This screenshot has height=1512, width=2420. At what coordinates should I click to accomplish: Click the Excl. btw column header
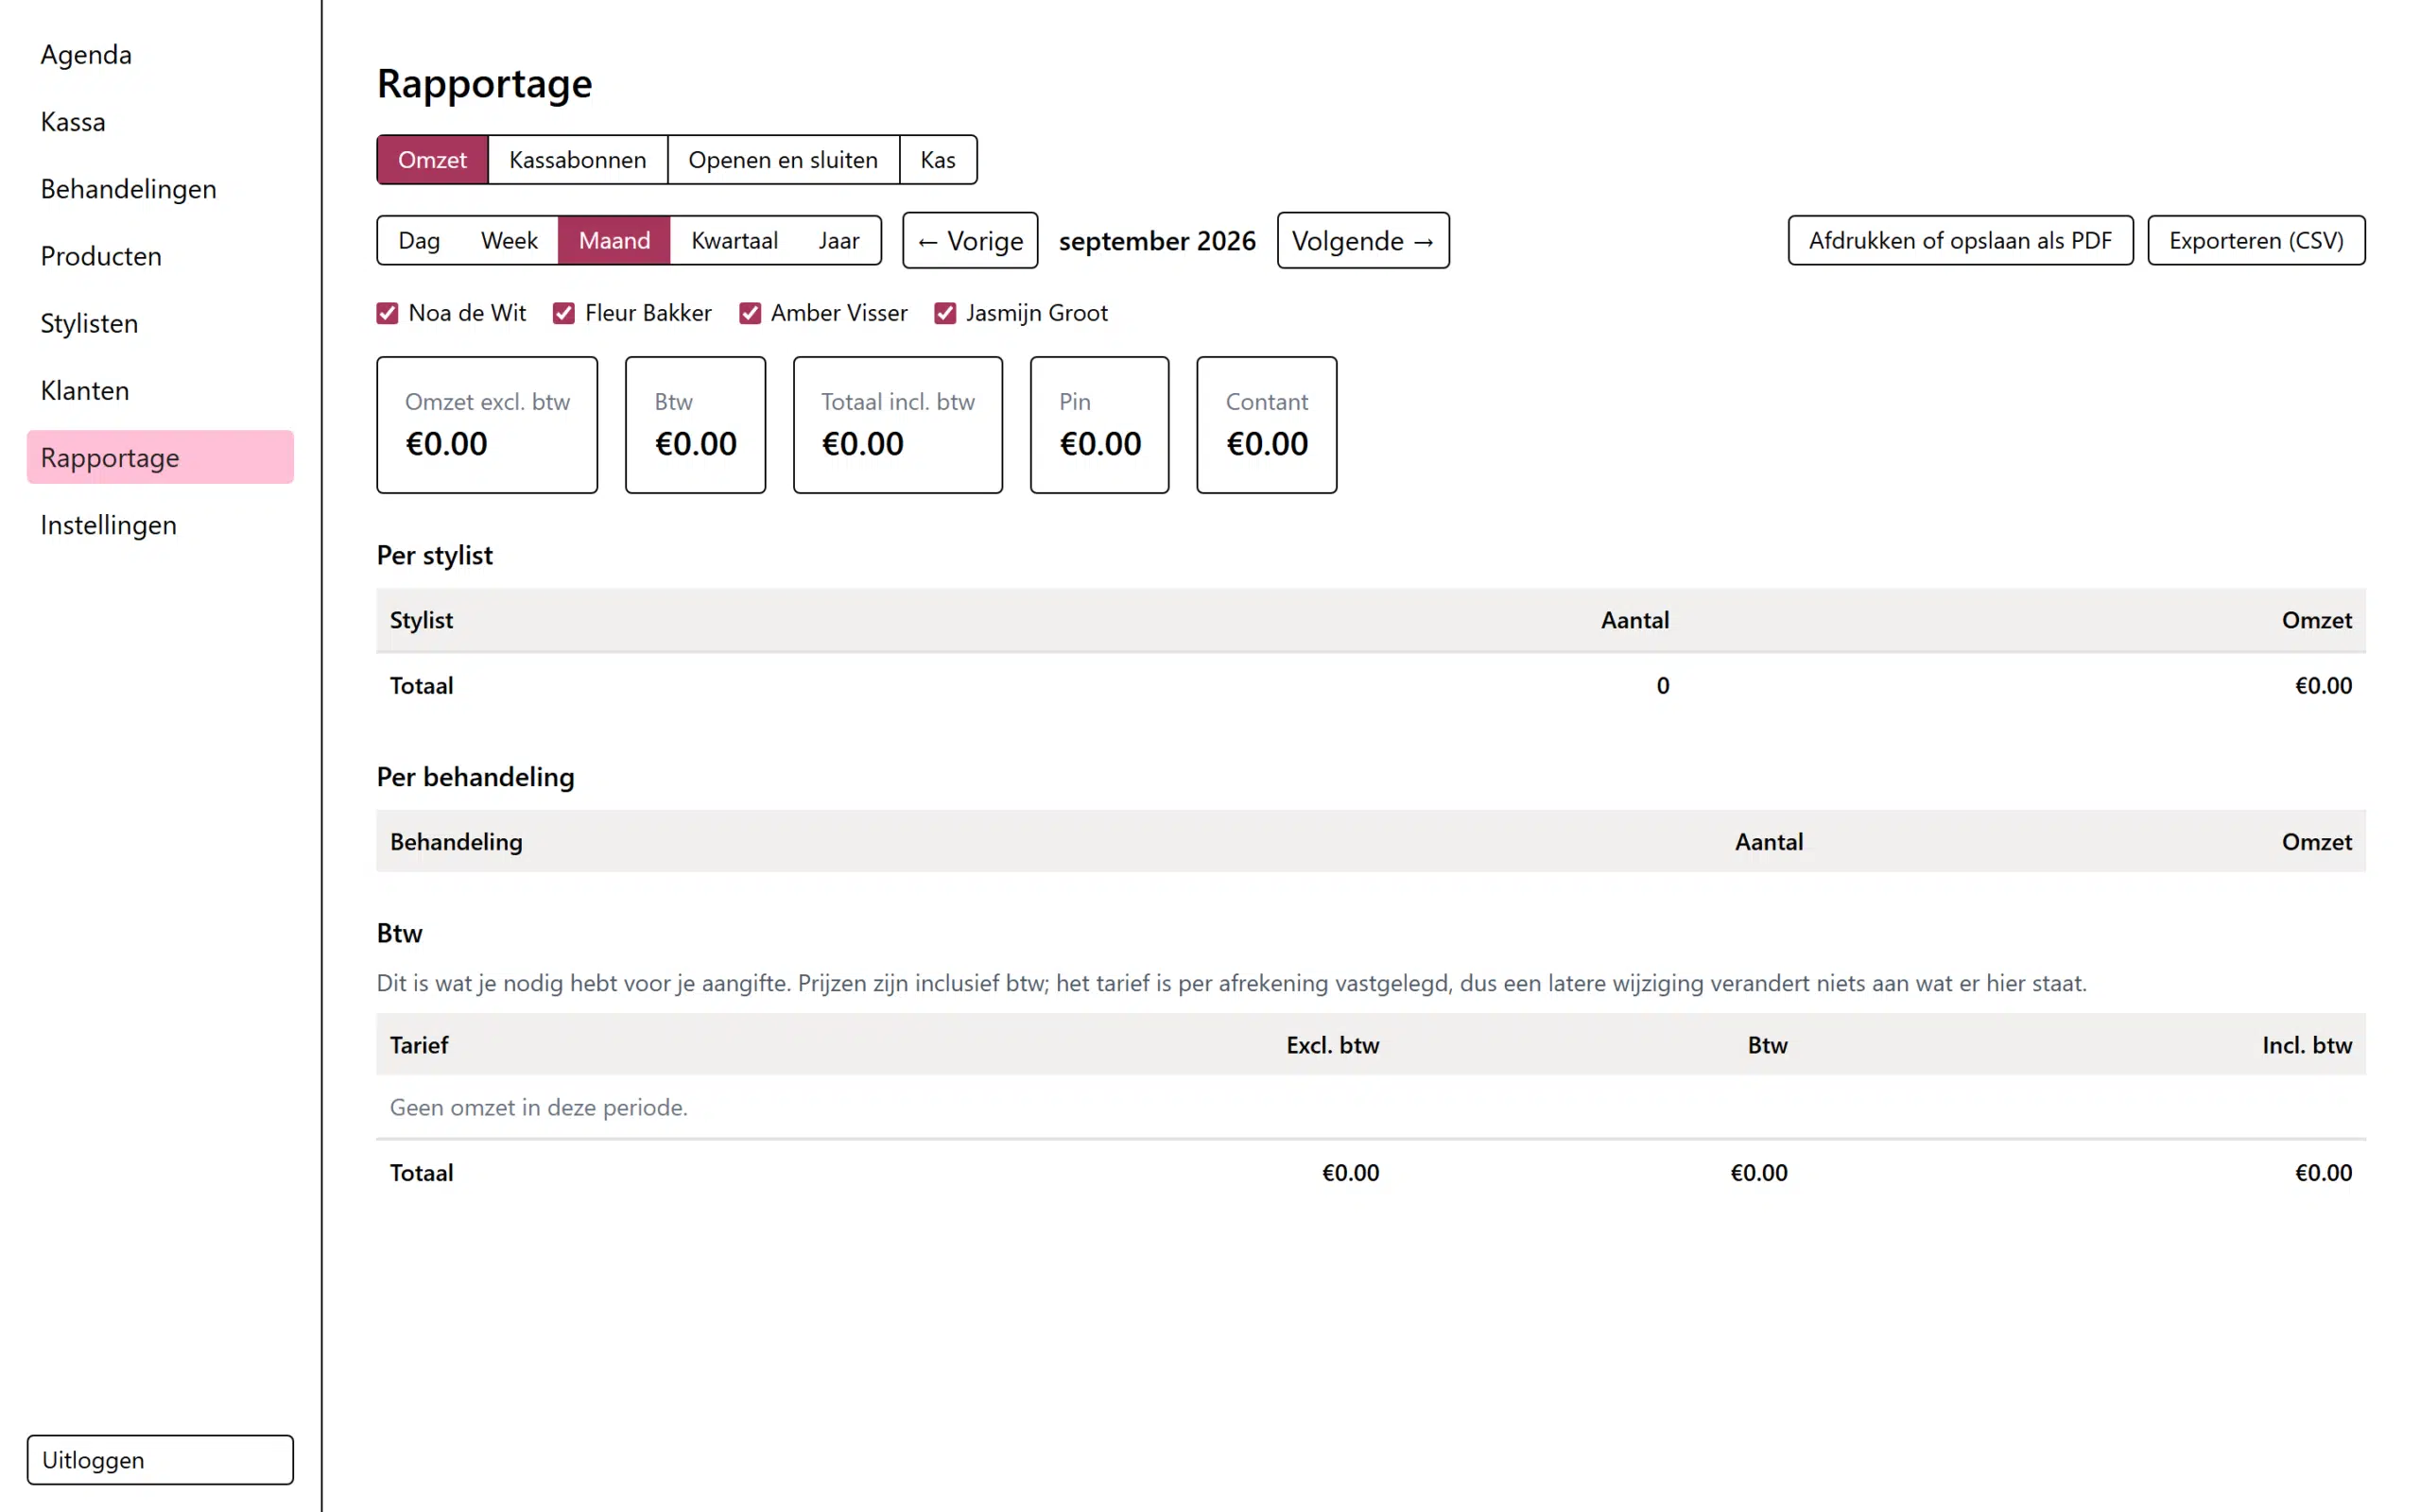(x=1332, y=1045)
